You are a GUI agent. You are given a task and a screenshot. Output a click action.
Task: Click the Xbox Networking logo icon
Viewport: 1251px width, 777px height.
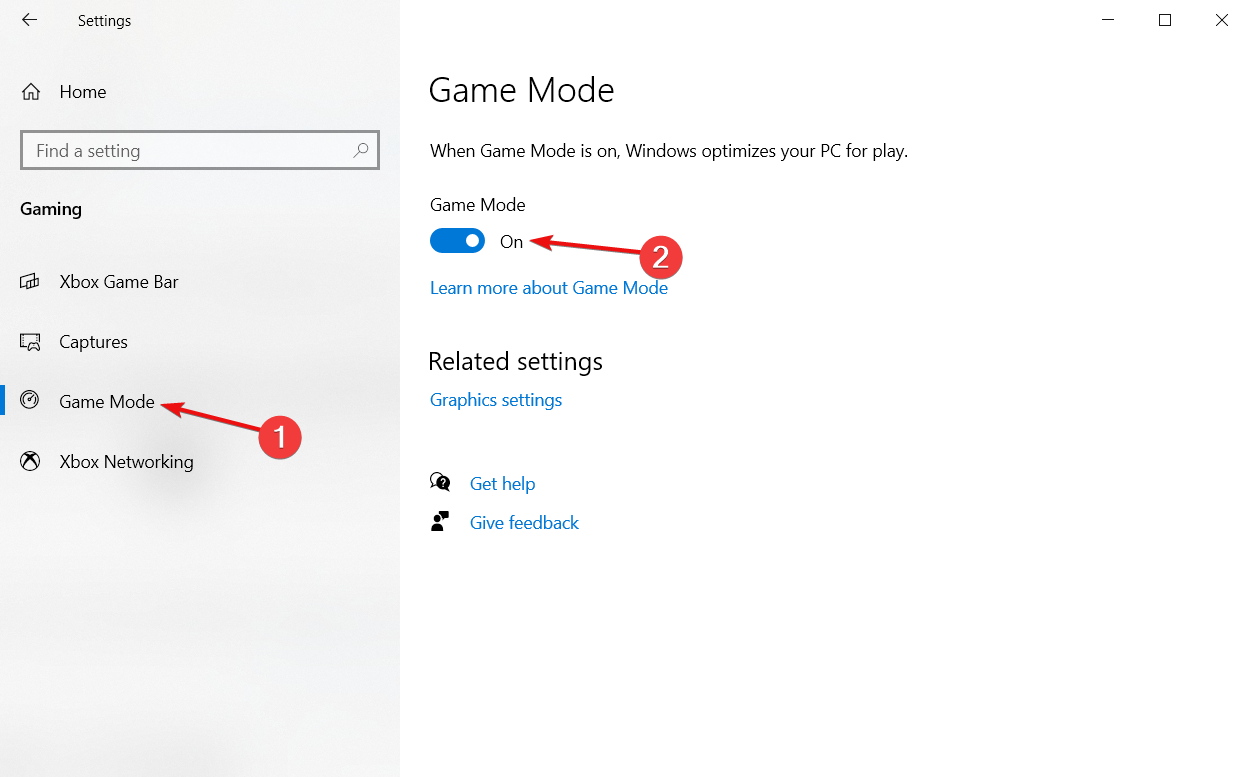click(30, 462)
